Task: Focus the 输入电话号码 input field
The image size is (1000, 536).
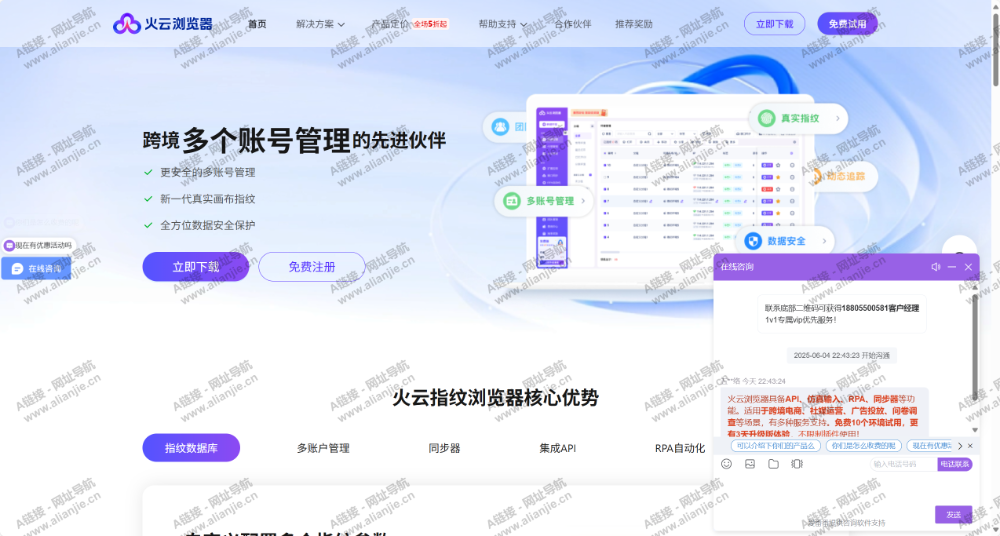Action: (x=903, y=464)
